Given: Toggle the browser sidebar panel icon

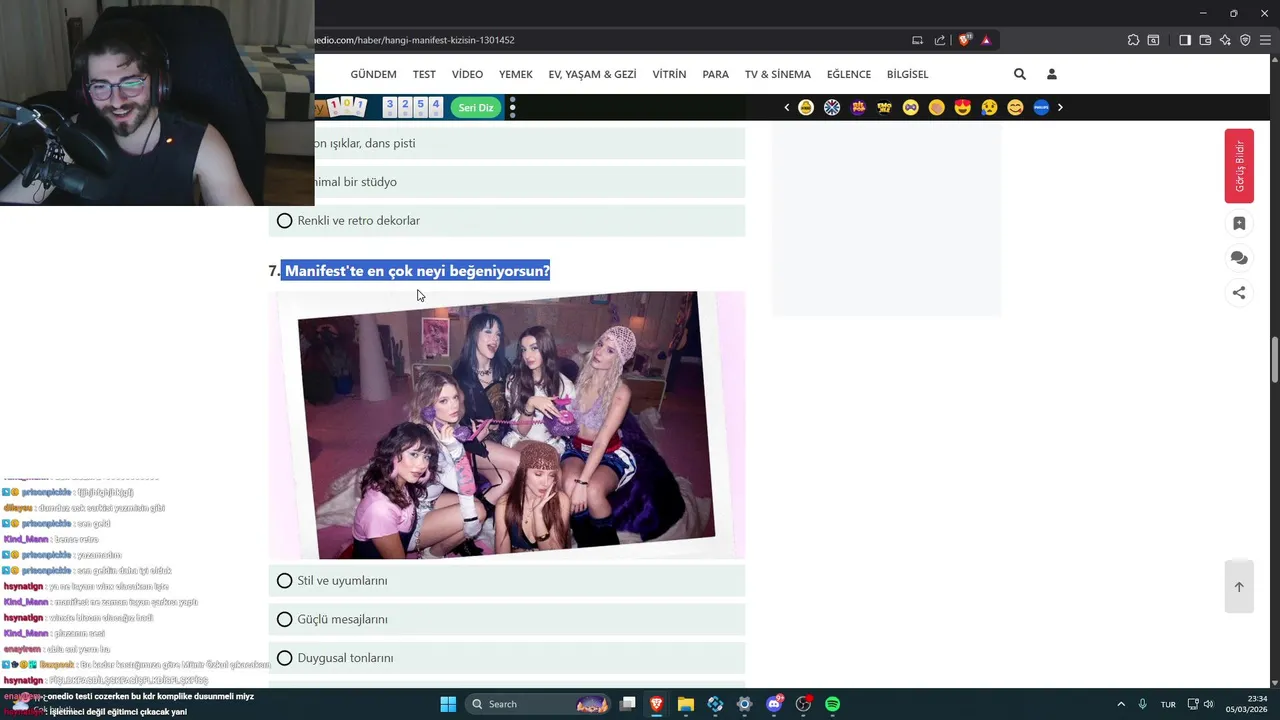Looking at the screenshot, I should tap(1185, 40).
